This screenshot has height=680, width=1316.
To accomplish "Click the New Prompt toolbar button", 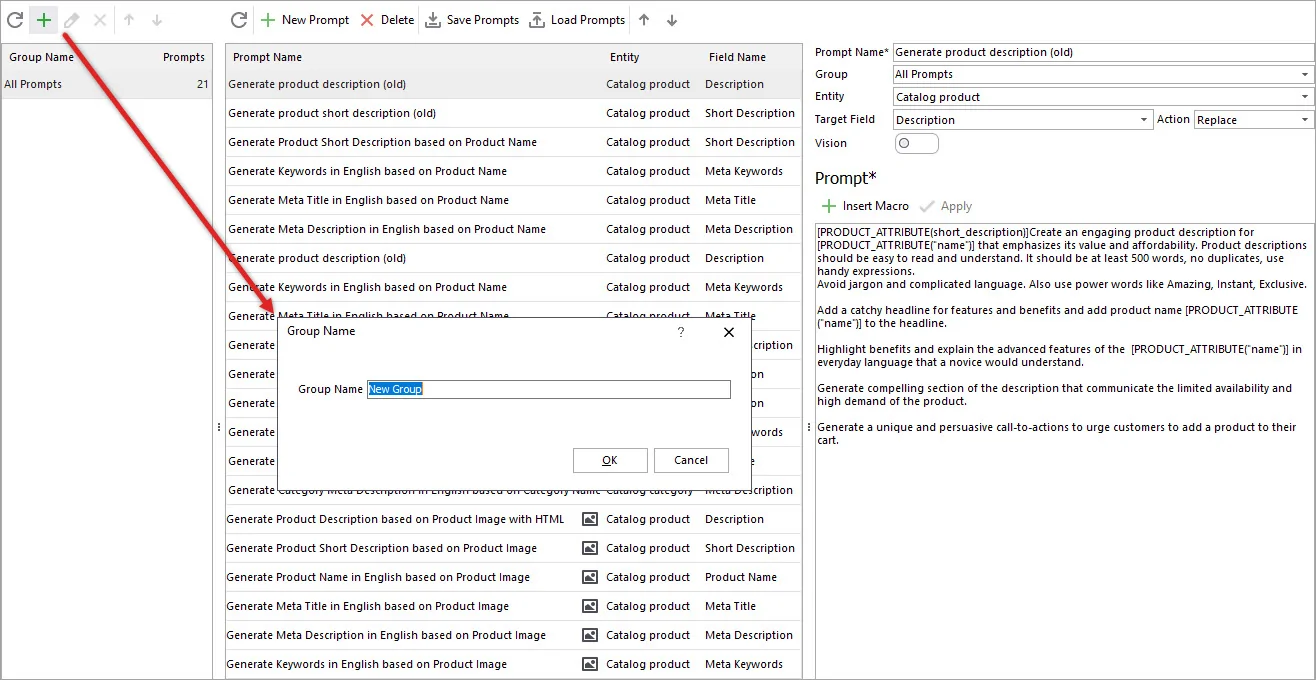I will click(305, 20).
